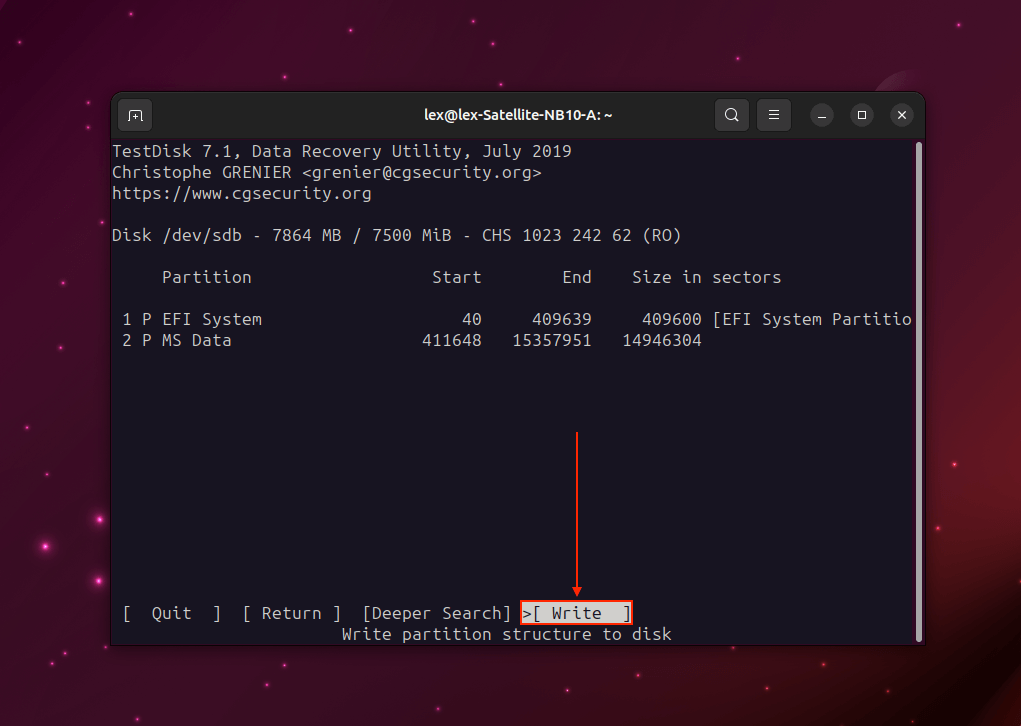1021x726 pixels.
Task: Open a new terminal tab
Action: (135, 115)
